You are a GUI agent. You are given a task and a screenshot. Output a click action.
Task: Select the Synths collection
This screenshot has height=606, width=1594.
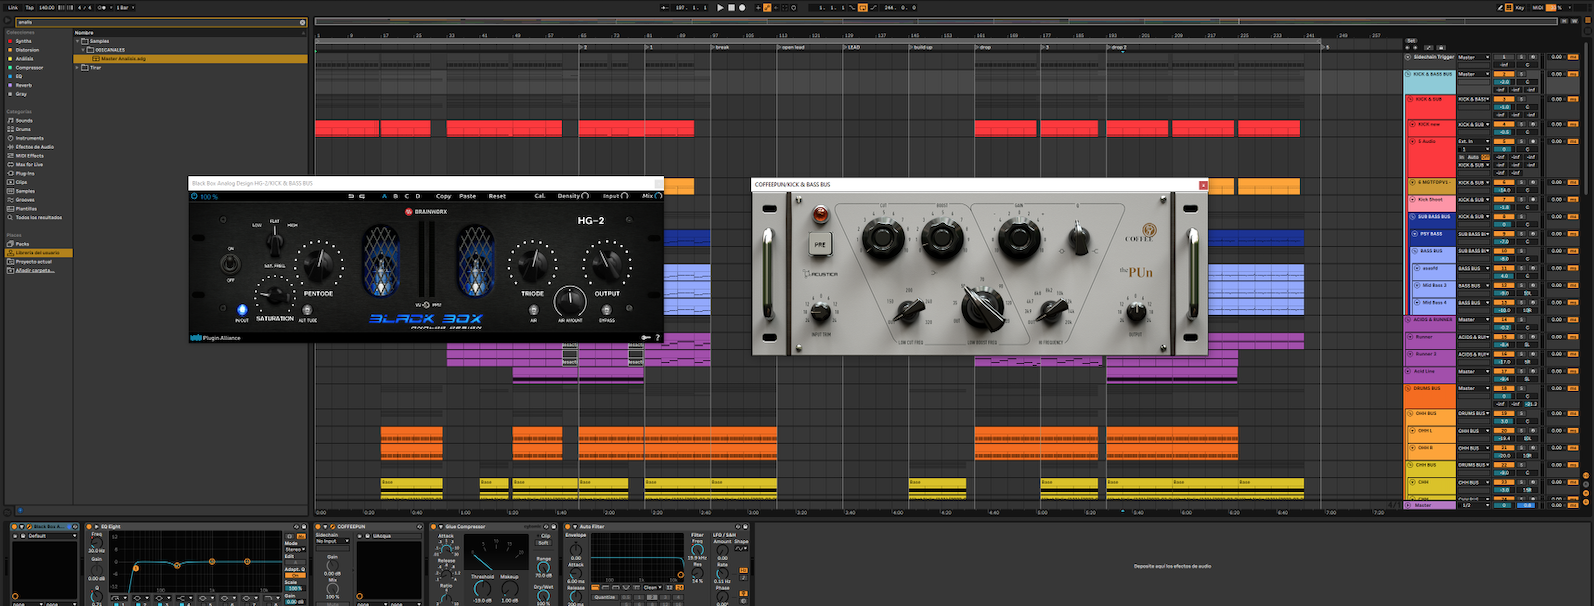tap(23, 41)
